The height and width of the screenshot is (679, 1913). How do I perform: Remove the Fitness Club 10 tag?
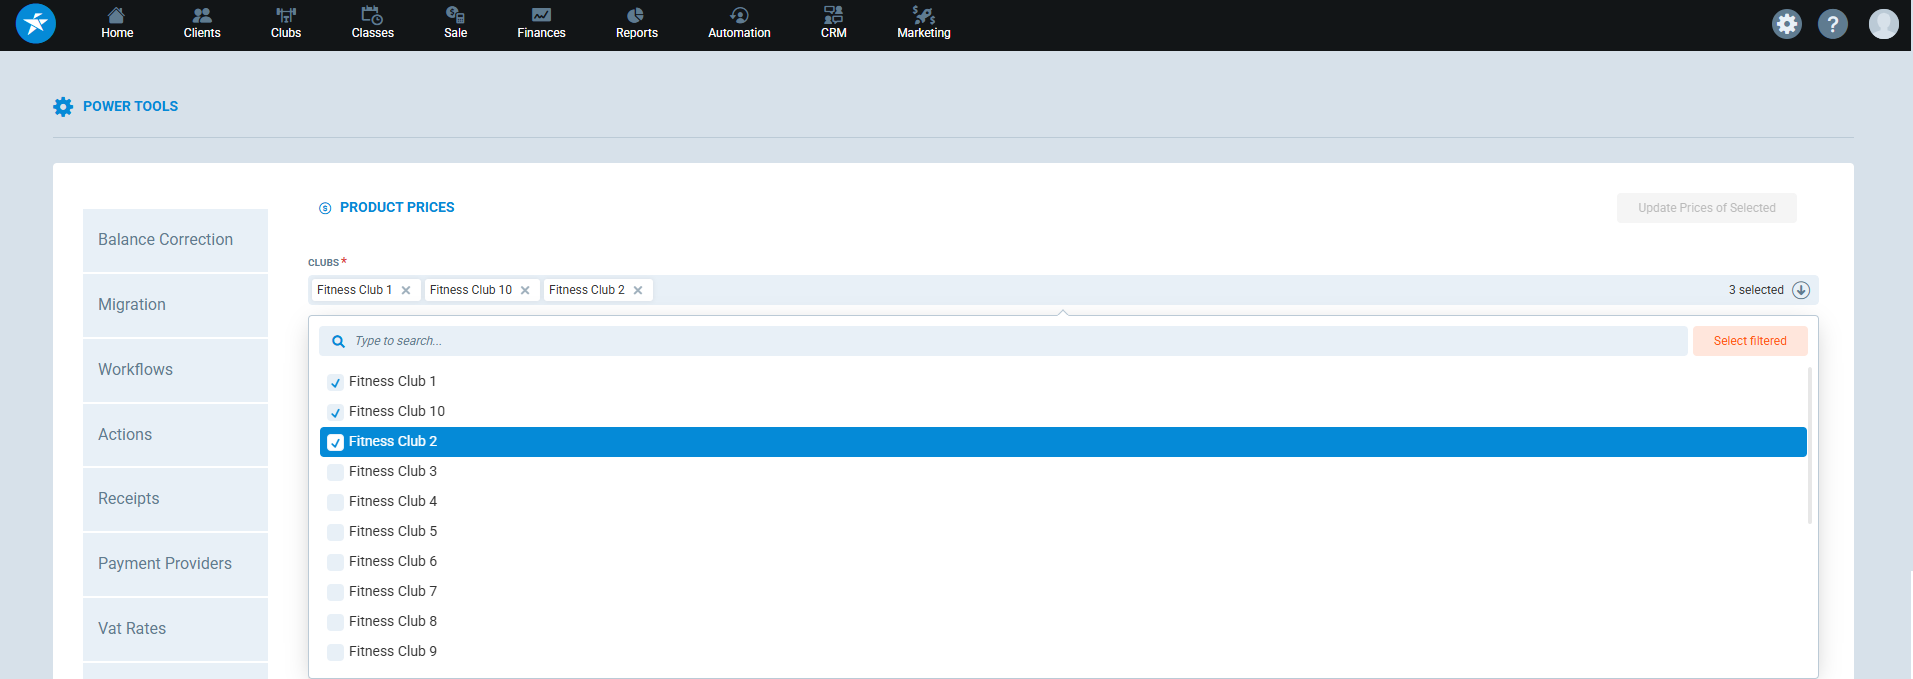525,291
